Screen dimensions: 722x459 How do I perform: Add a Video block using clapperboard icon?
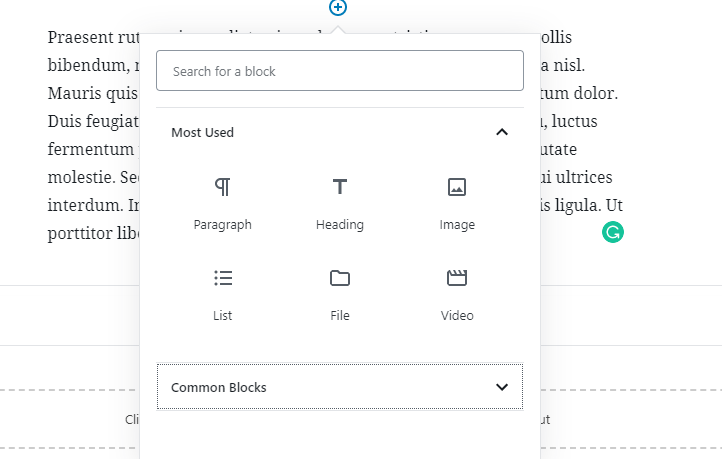point(457,278)
